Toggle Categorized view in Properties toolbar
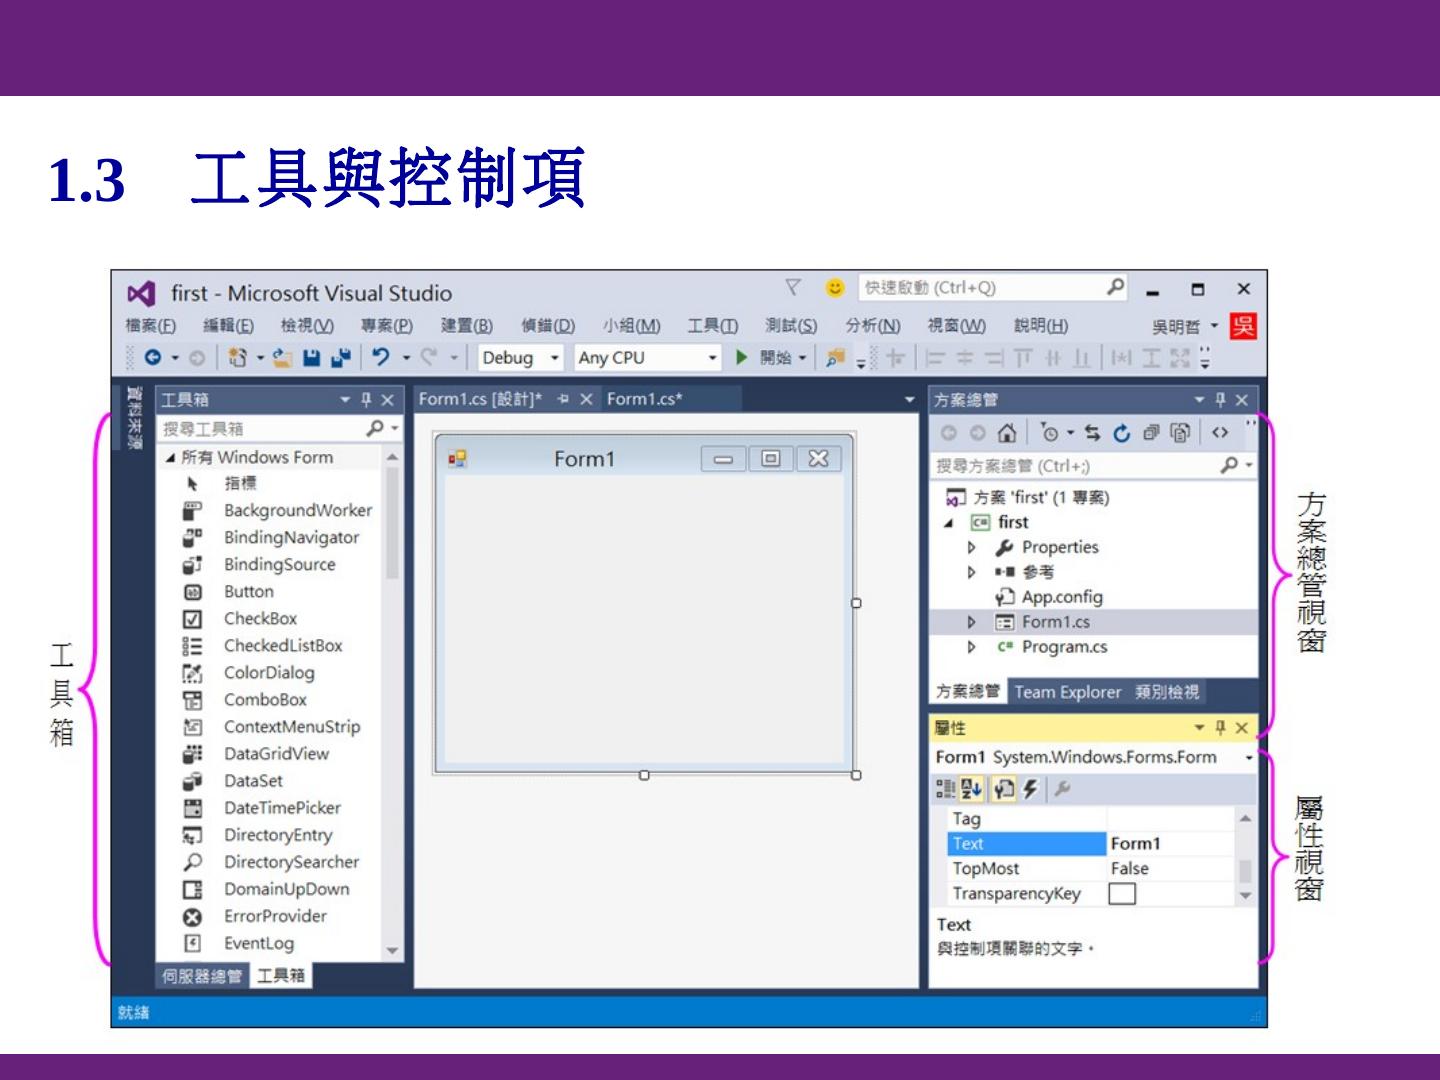1440x1080 pixels. [x=945, y=789]
